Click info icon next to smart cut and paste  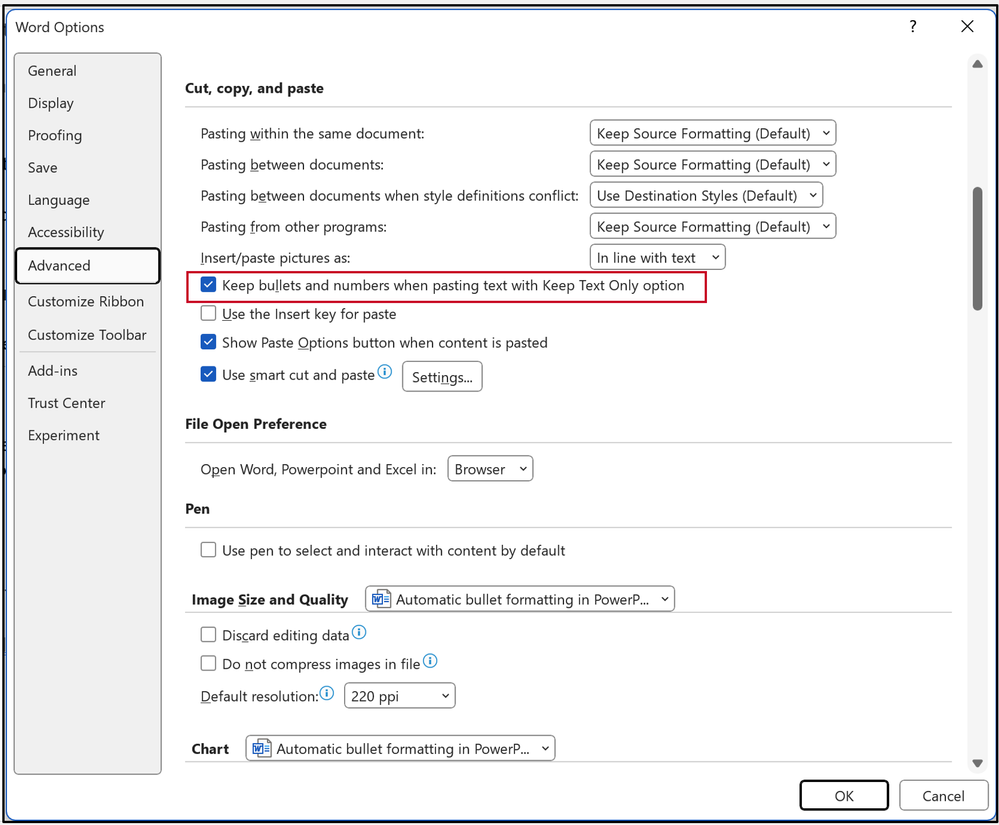click(385, 371)
